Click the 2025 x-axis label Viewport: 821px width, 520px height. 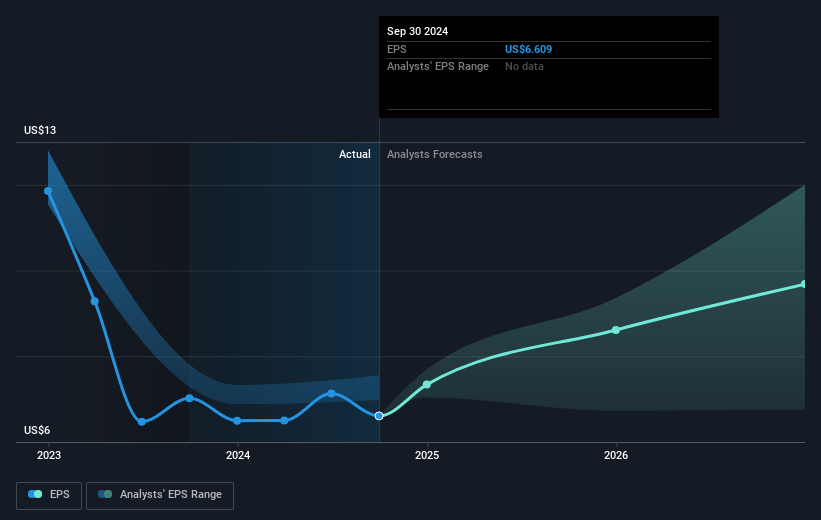427,456
